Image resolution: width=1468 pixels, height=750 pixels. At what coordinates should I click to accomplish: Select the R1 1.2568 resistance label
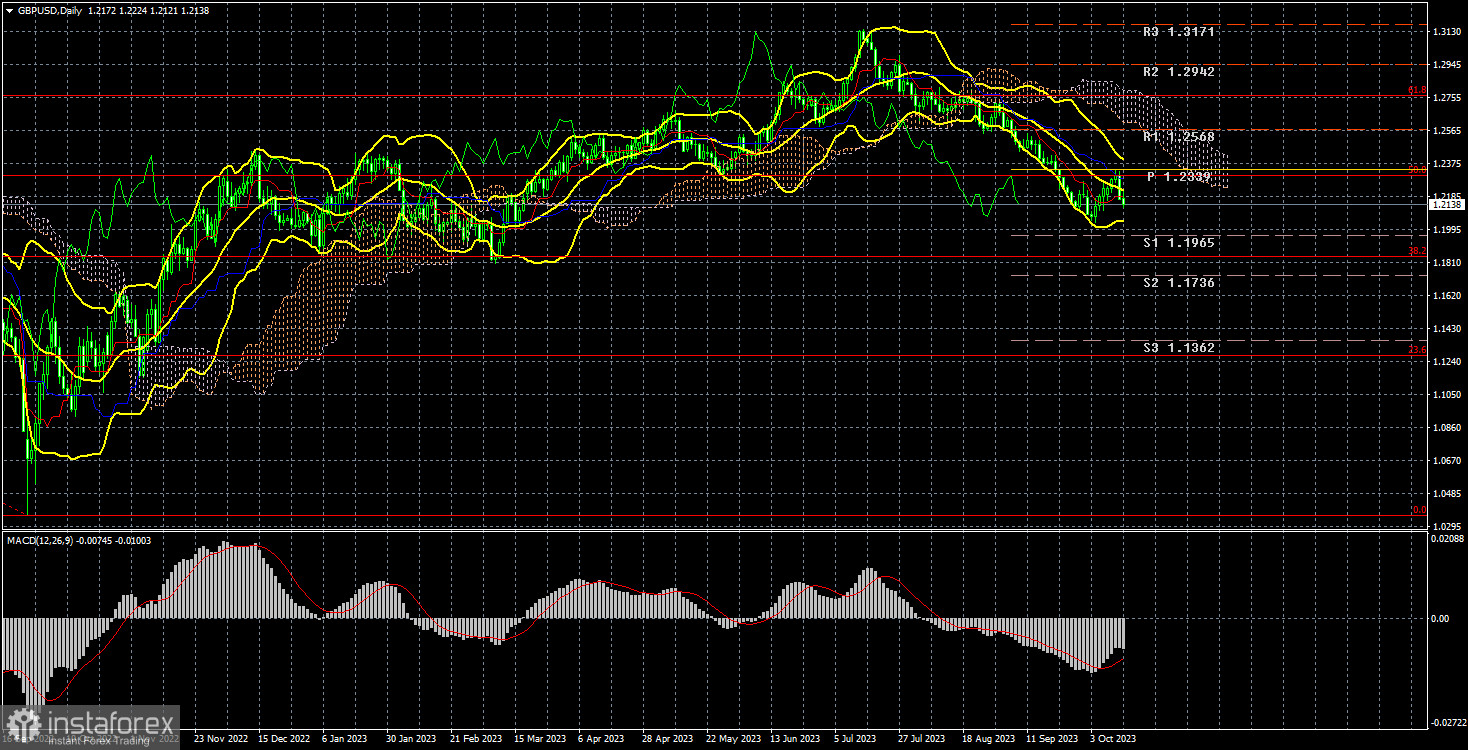pyautogui.click(x=1179, y=136)
